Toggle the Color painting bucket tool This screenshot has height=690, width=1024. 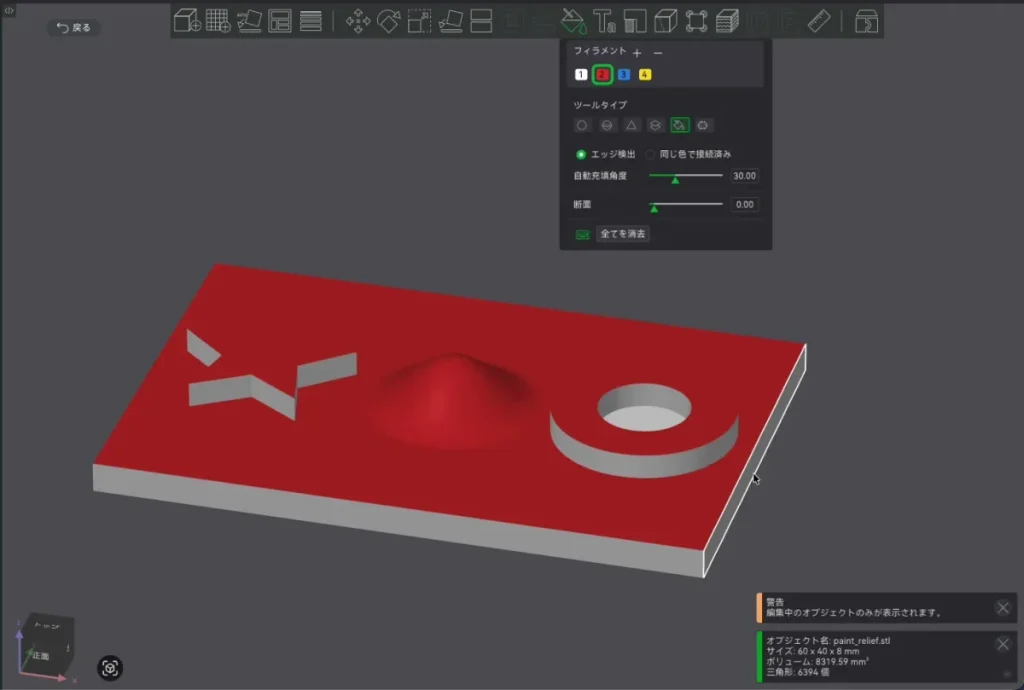[x=573, y=21]
